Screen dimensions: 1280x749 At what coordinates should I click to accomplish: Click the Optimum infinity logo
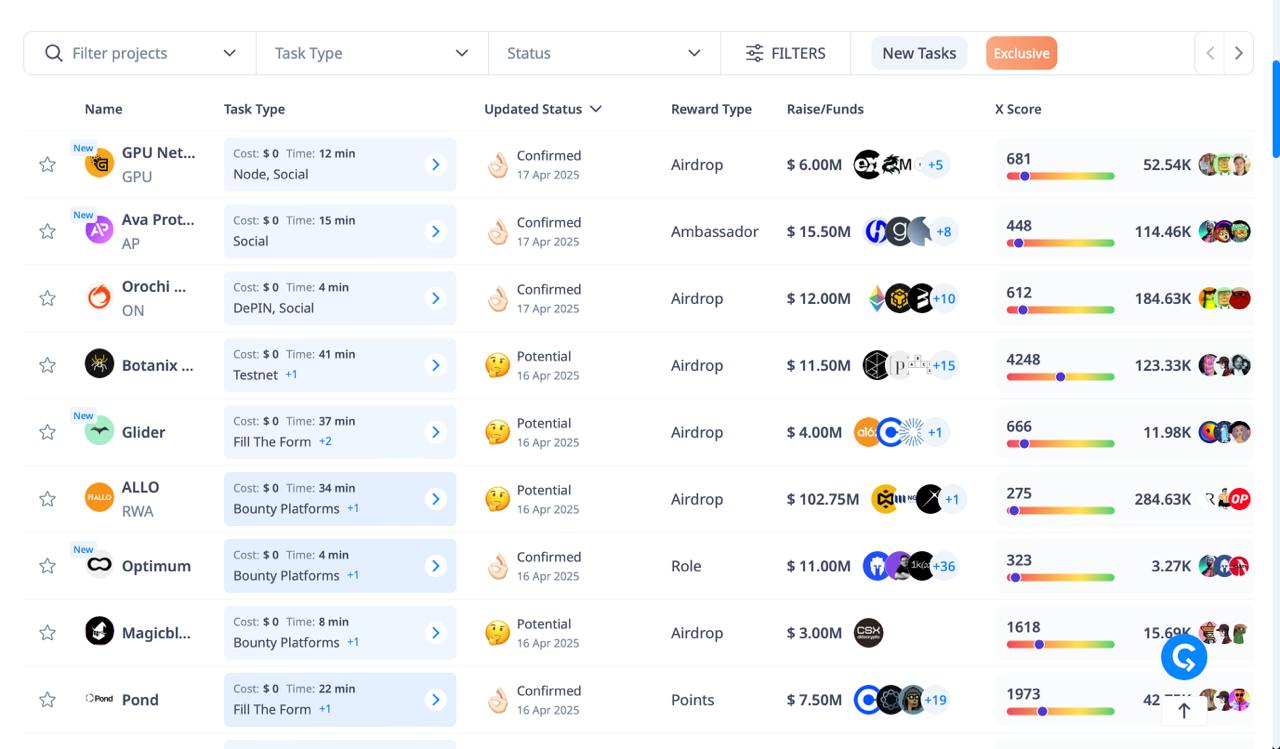[99, 565]
